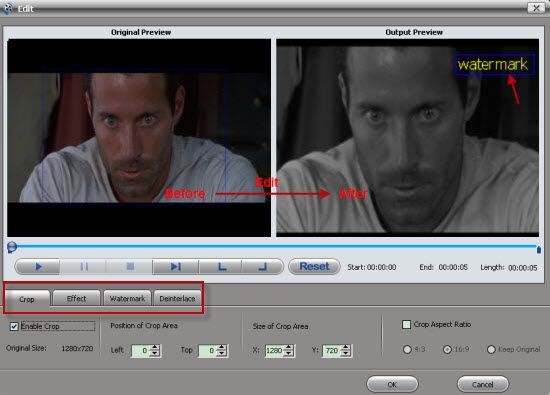Click the timeline progress bar
Screen dimensions: 550x395
coord(276,247)
